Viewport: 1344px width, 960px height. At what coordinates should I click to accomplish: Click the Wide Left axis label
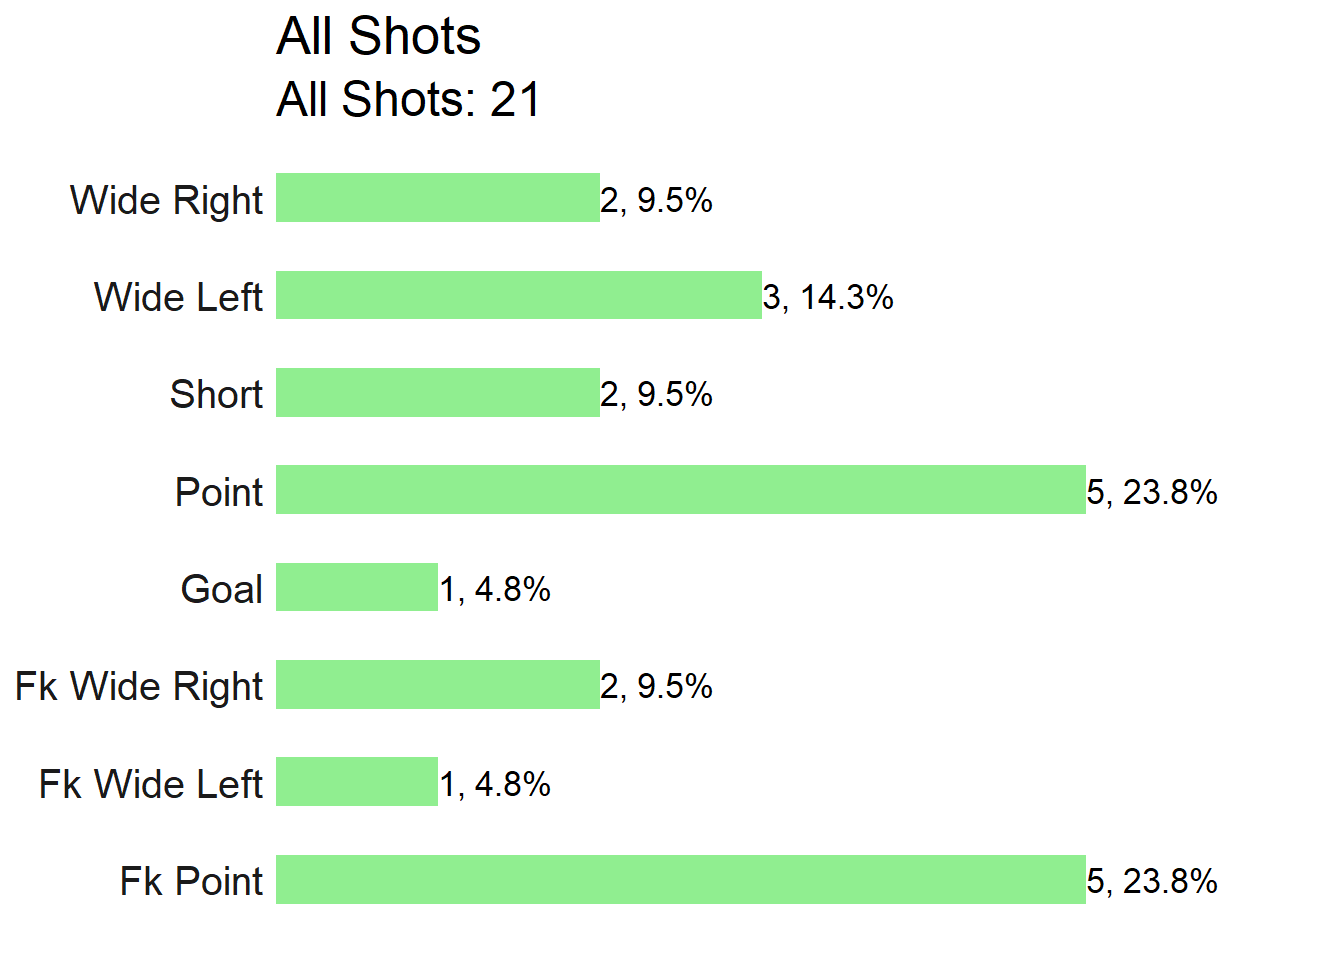coord(178,297)
